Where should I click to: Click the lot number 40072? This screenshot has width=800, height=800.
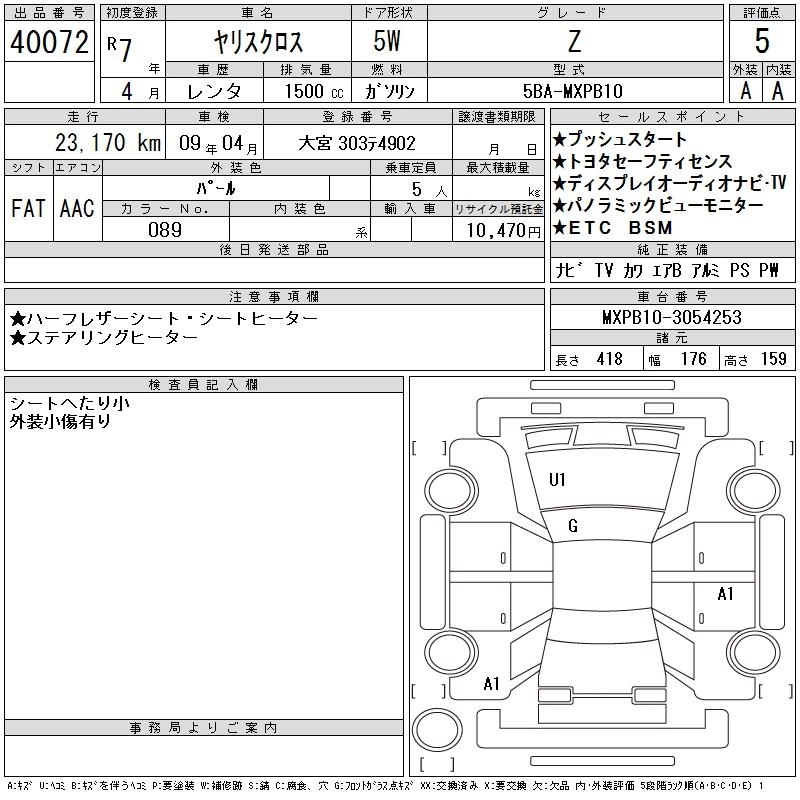[x=49, y=42]
